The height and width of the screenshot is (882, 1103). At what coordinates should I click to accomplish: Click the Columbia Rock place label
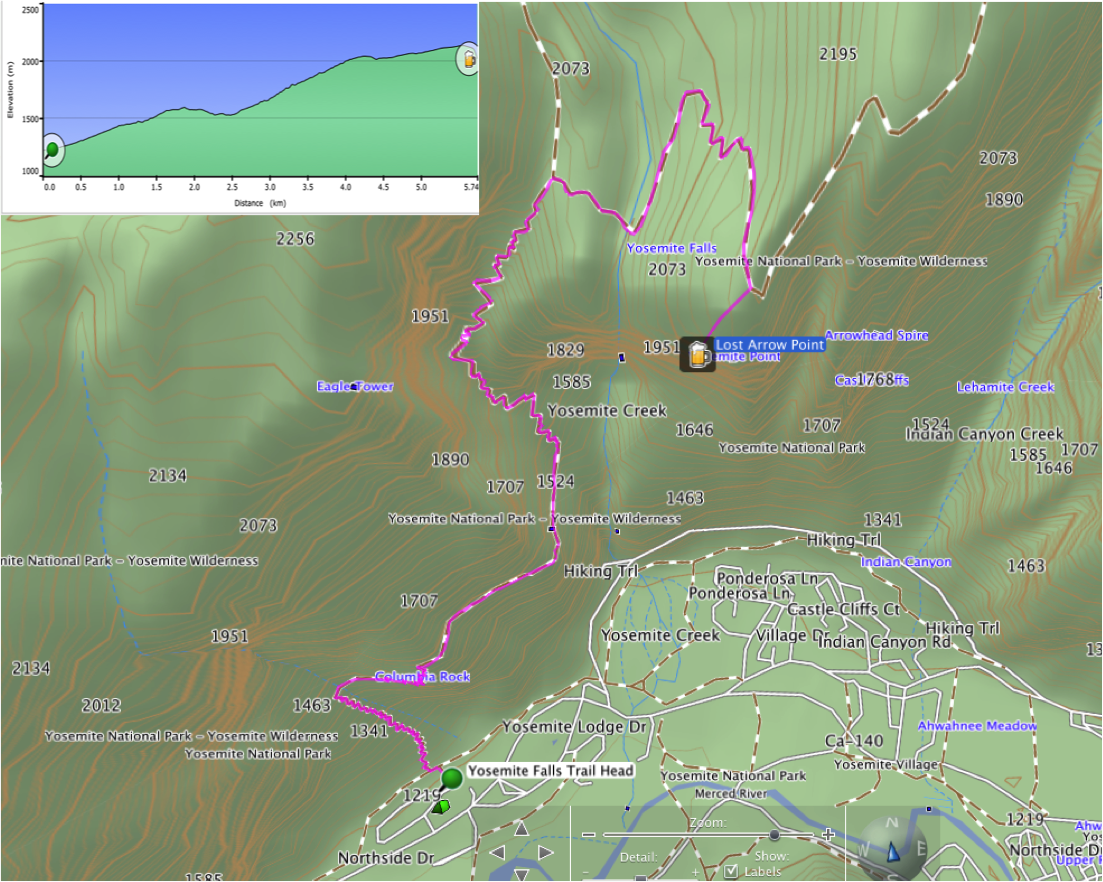coord(422,677)
